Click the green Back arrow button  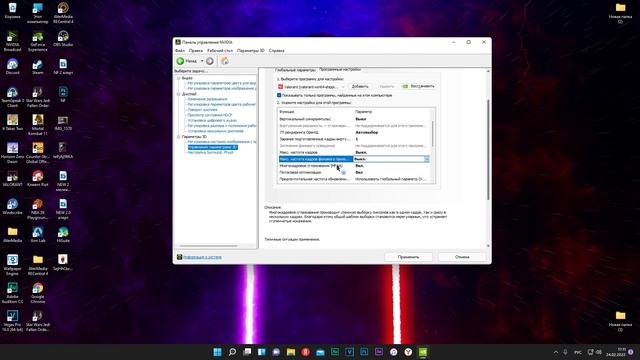tap(180, 61)
